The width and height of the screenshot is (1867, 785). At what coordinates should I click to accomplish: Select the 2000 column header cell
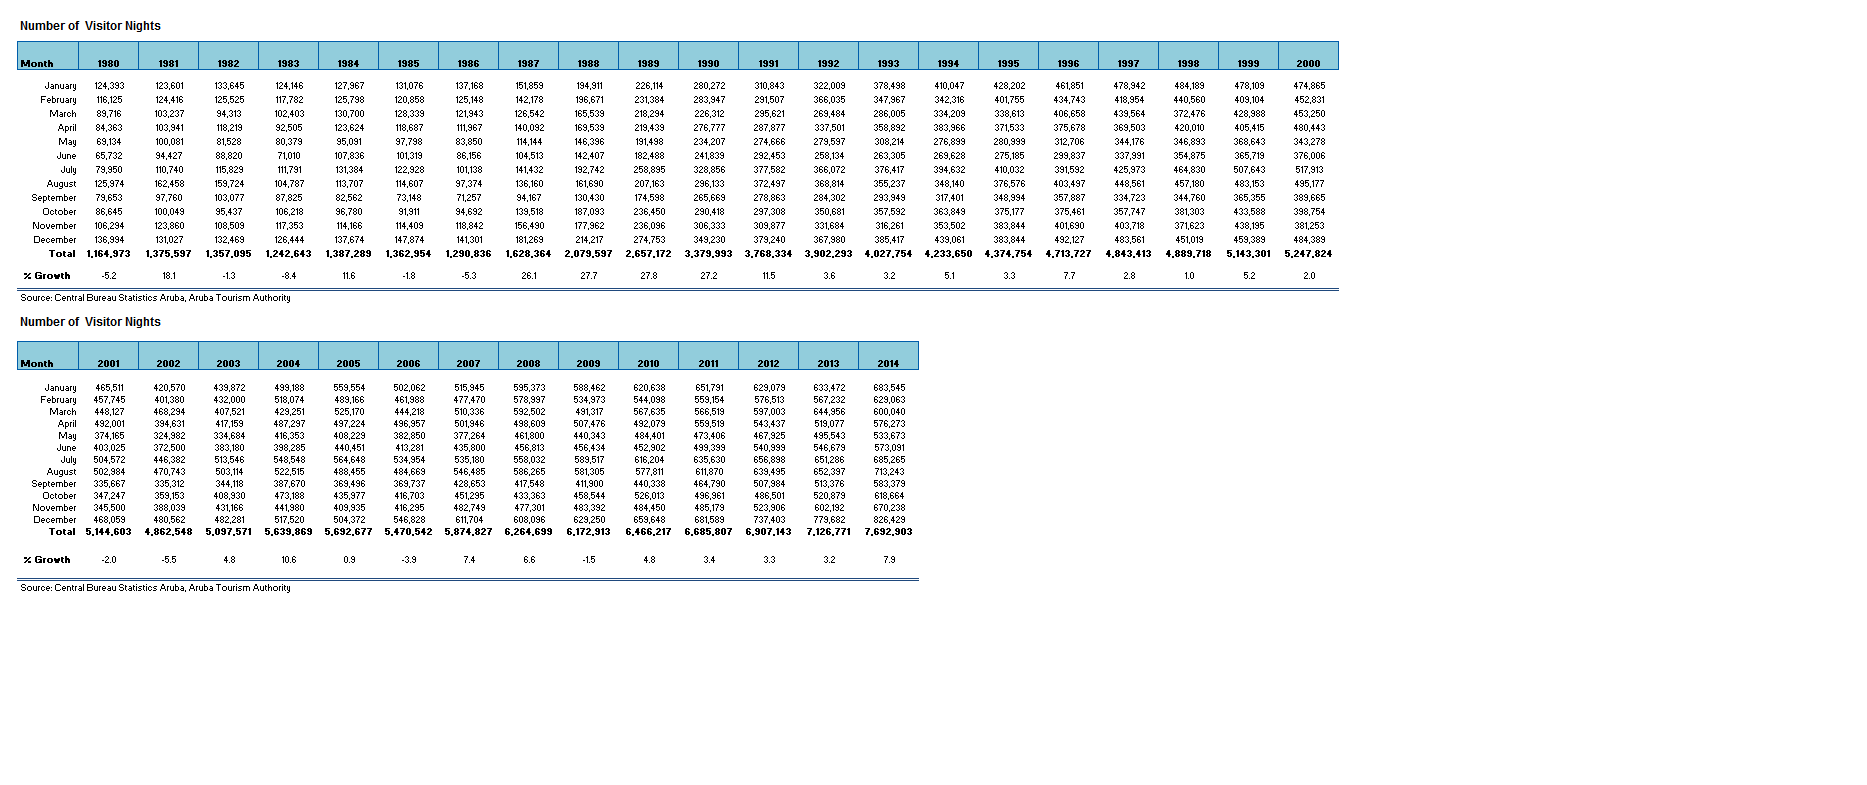click(x=1308, y=63)
